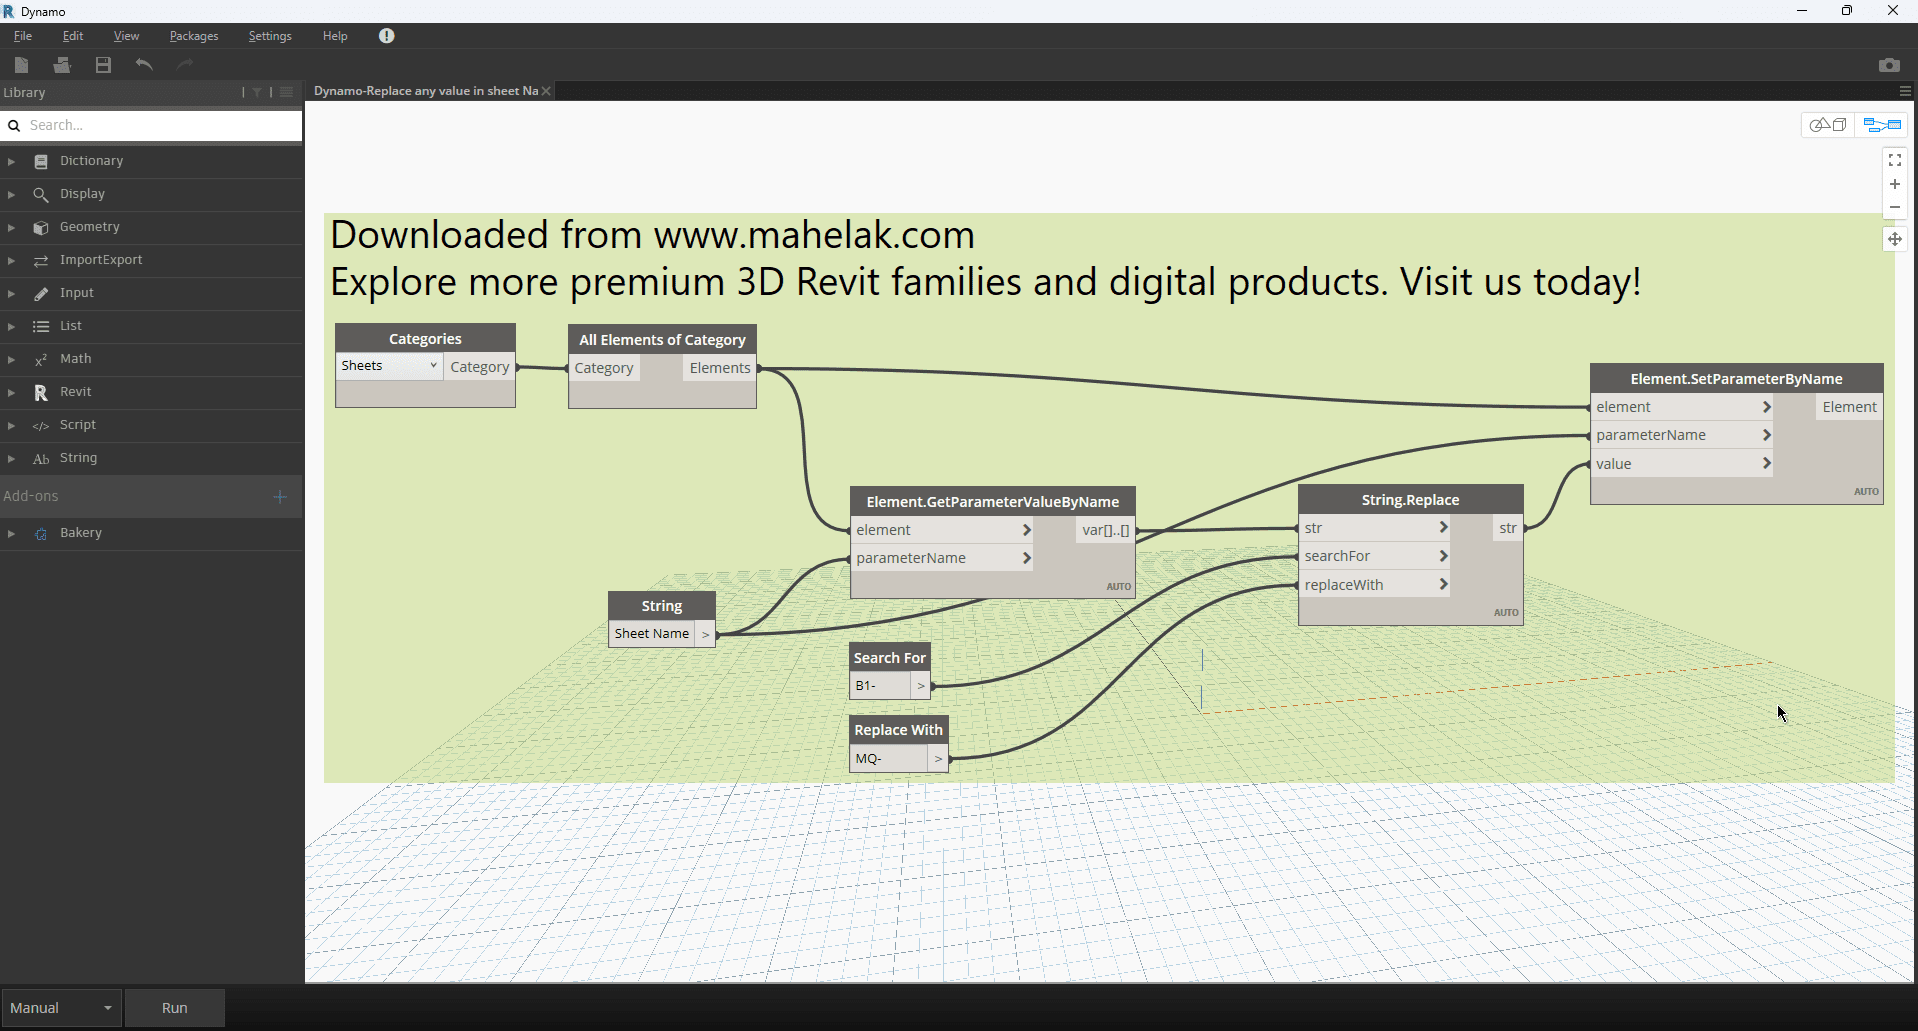Click the Geometry cube icon
Image resolution: width=1918 pixels, height=1031 pixels.
coord(41,227)
